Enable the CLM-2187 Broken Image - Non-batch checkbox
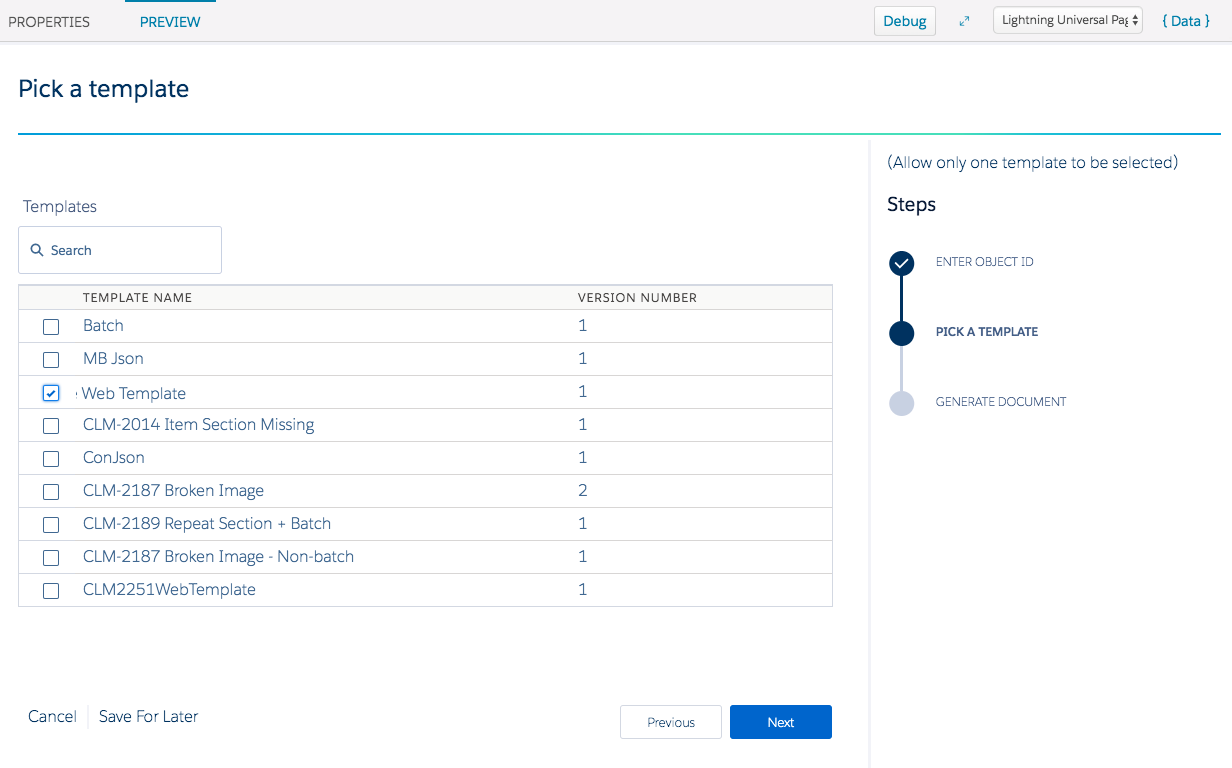The height and width of the screenshot is (768, 1232). point(51,558)
